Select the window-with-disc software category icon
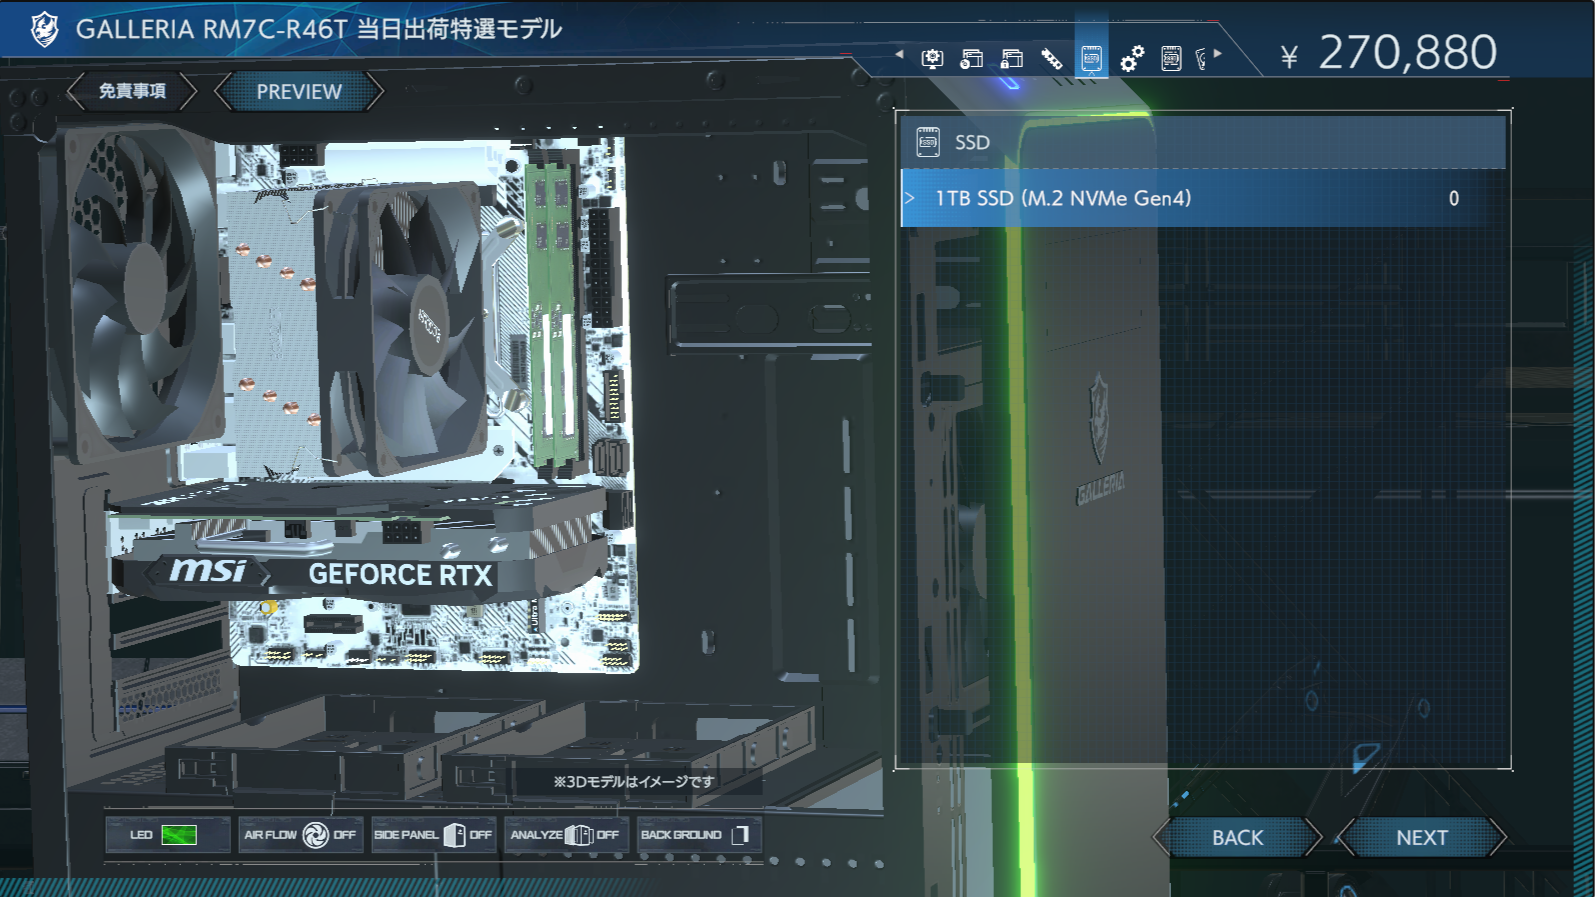 pyautogui.click(x=971, y=59)
